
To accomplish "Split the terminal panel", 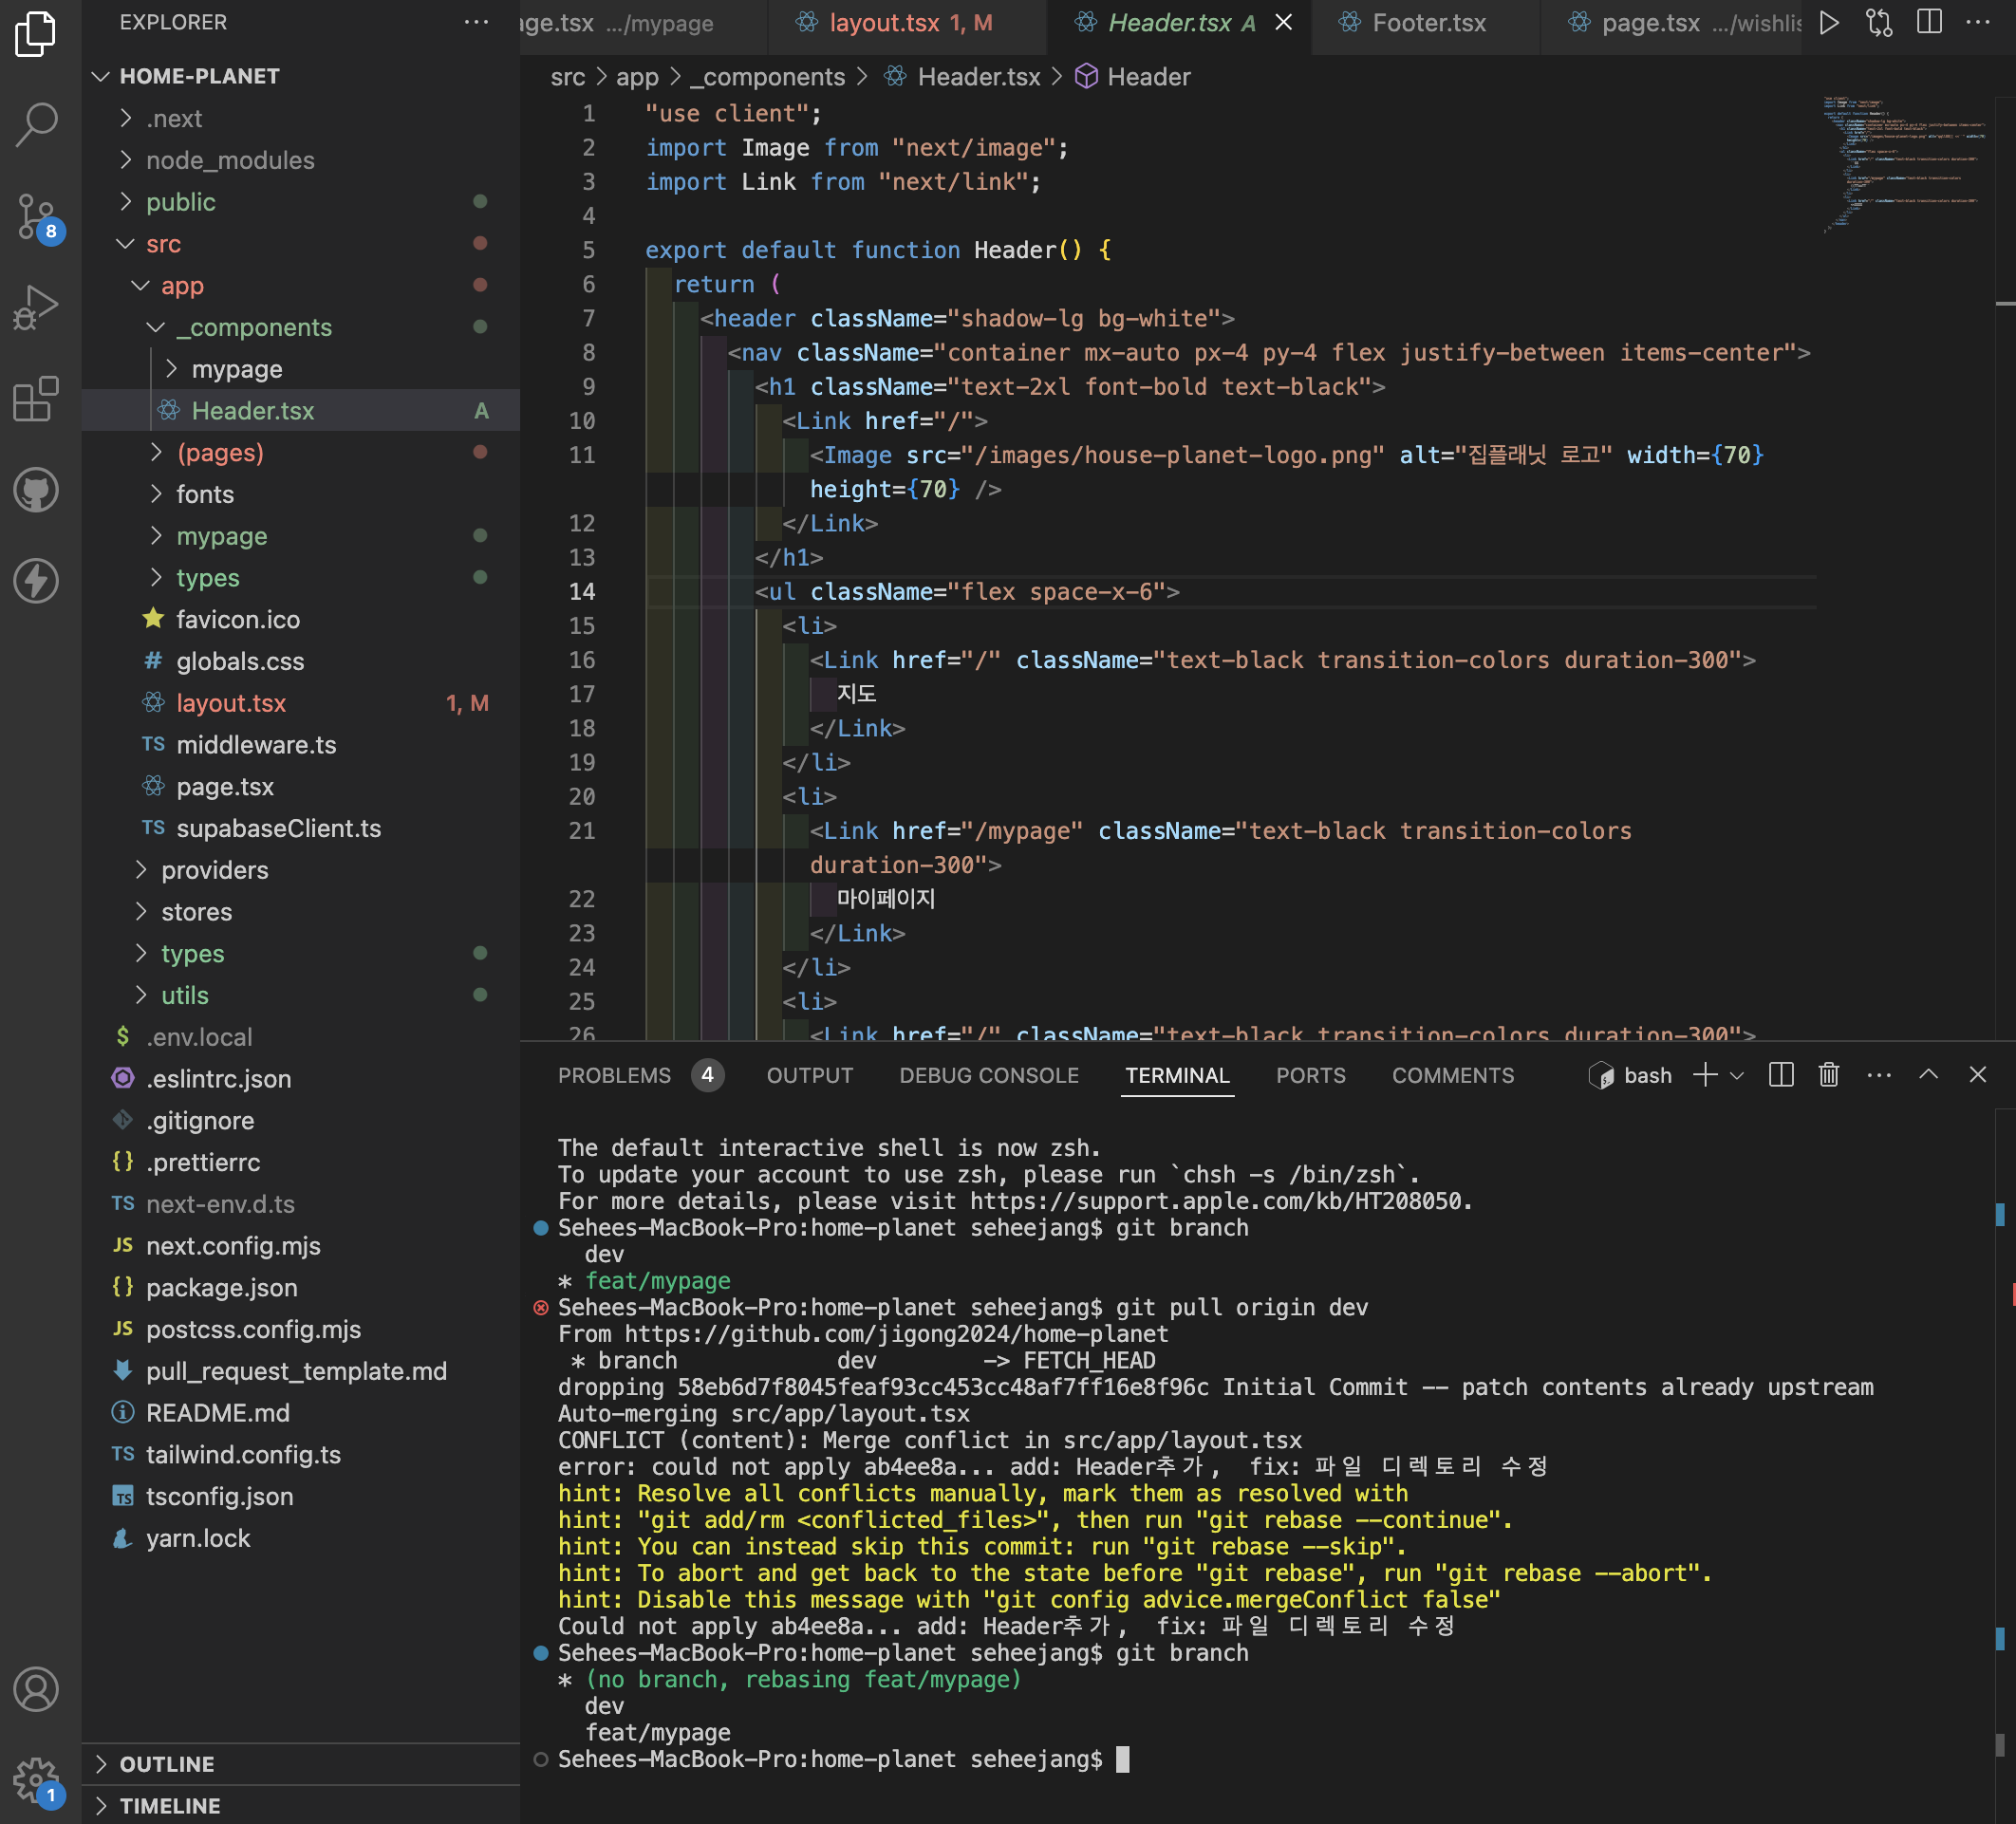I will tap(1780, 1075).
